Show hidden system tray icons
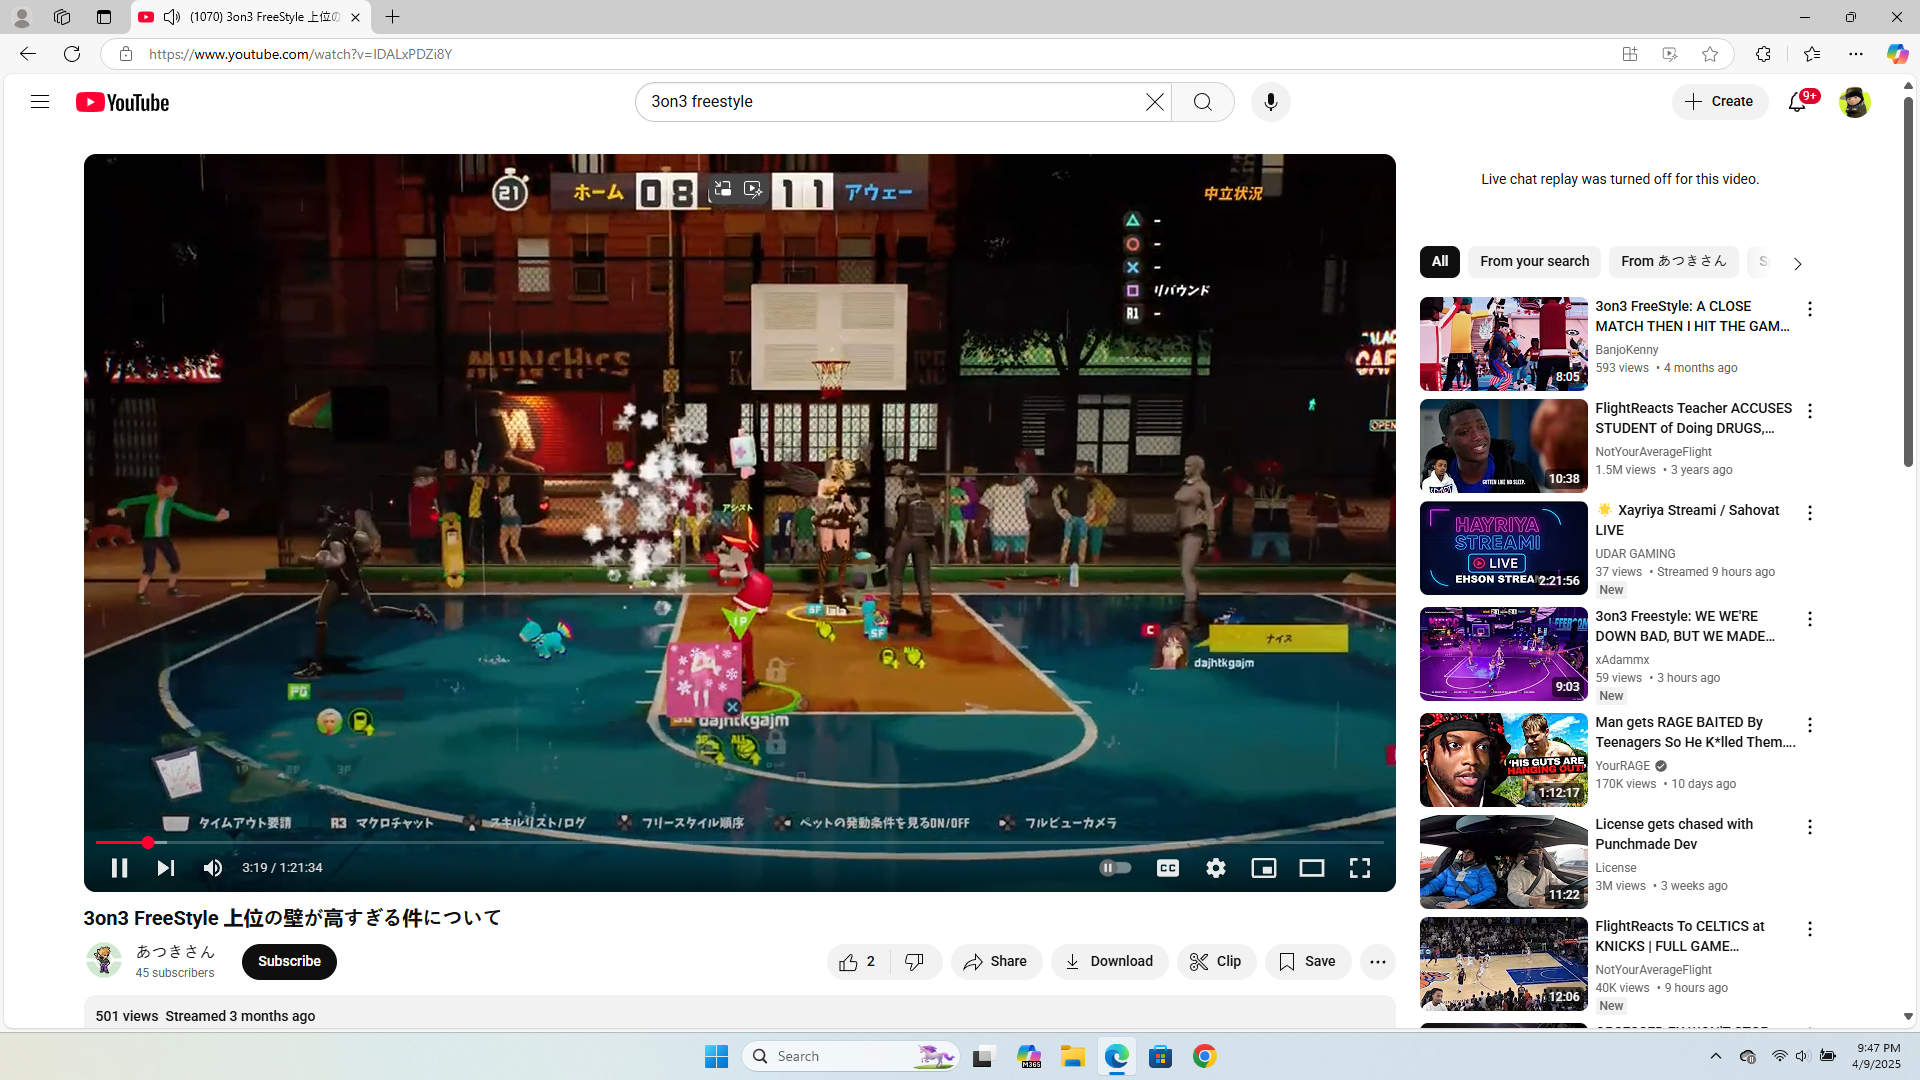This screenshot has height=1080, width=1920. click(x=1716, y=1056)
